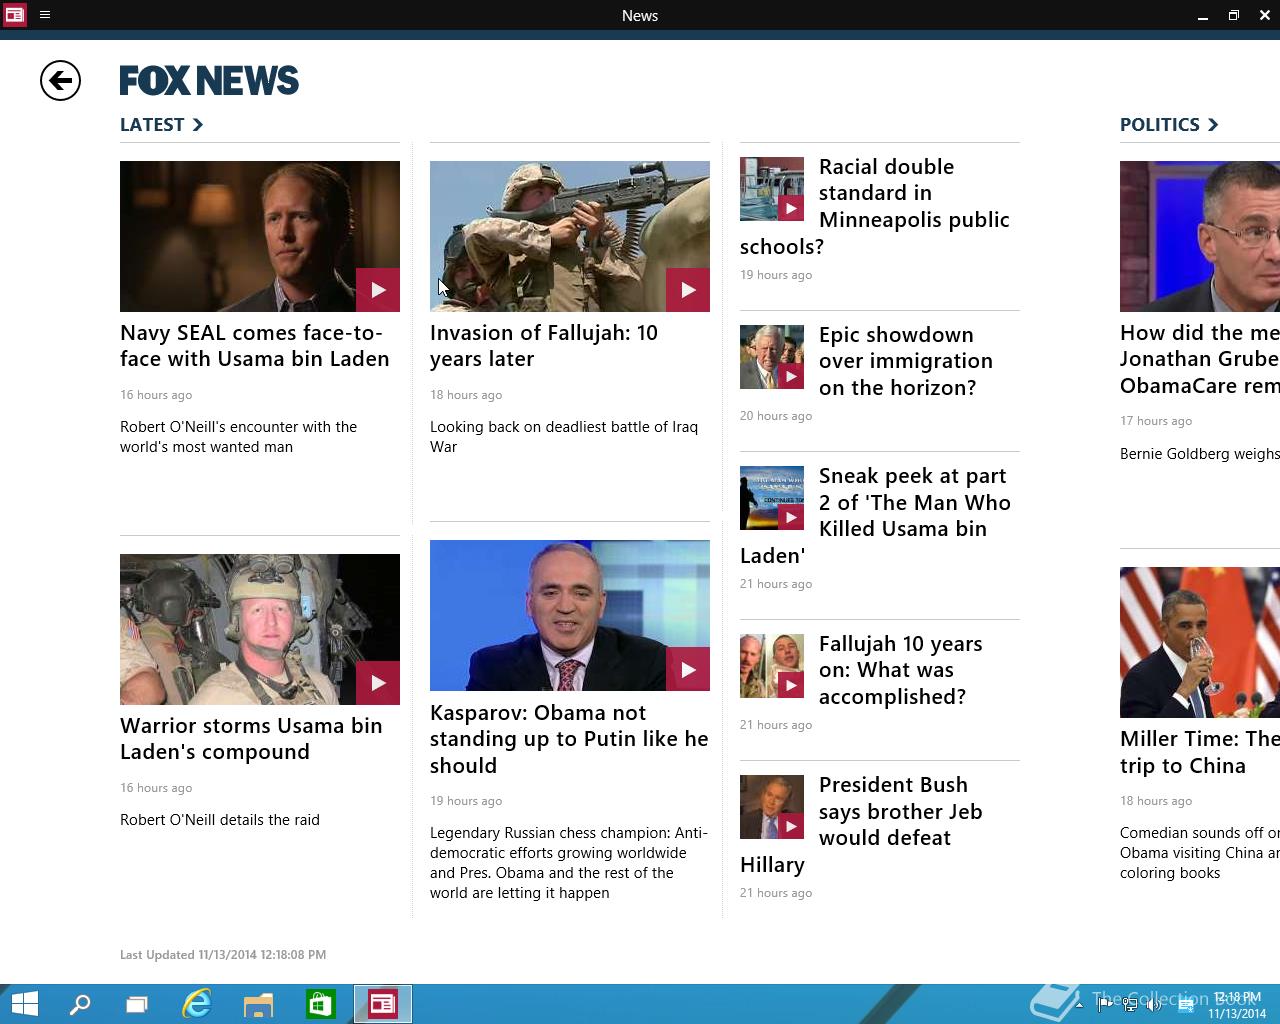The height and width of the screenshot is (1024, 1280).
Task: Play the Invasion of Fallujah video
Action: [688, 290]
